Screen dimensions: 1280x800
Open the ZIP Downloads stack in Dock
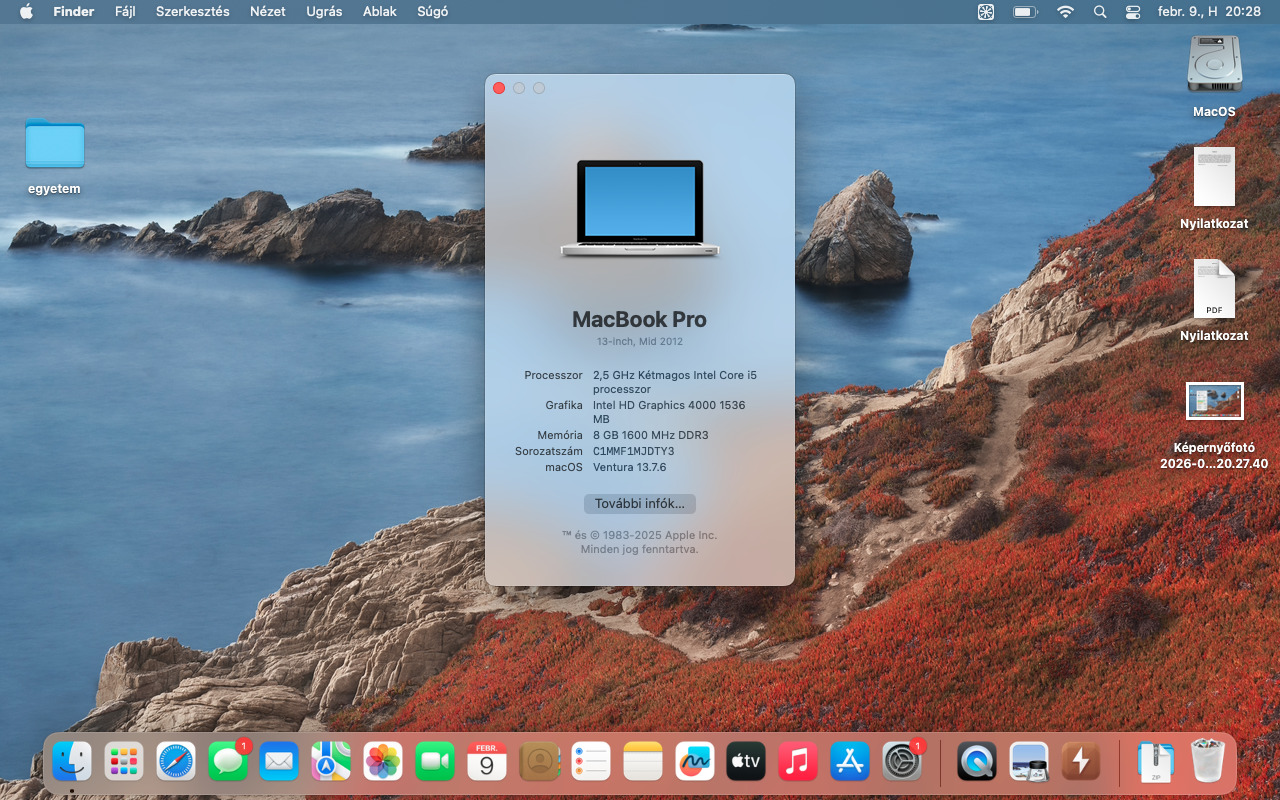(x=1156, y=762)
